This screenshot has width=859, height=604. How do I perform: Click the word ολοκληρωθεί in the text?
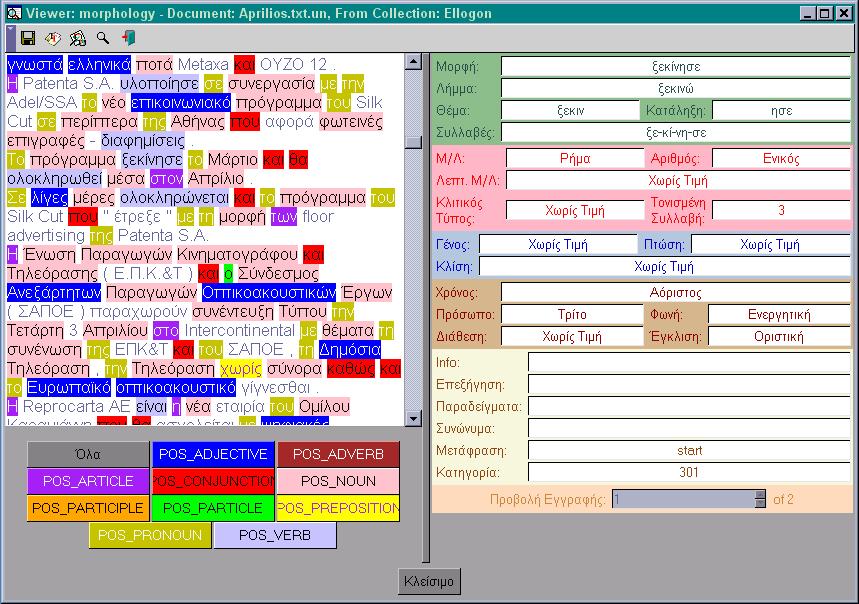(55, 179)
